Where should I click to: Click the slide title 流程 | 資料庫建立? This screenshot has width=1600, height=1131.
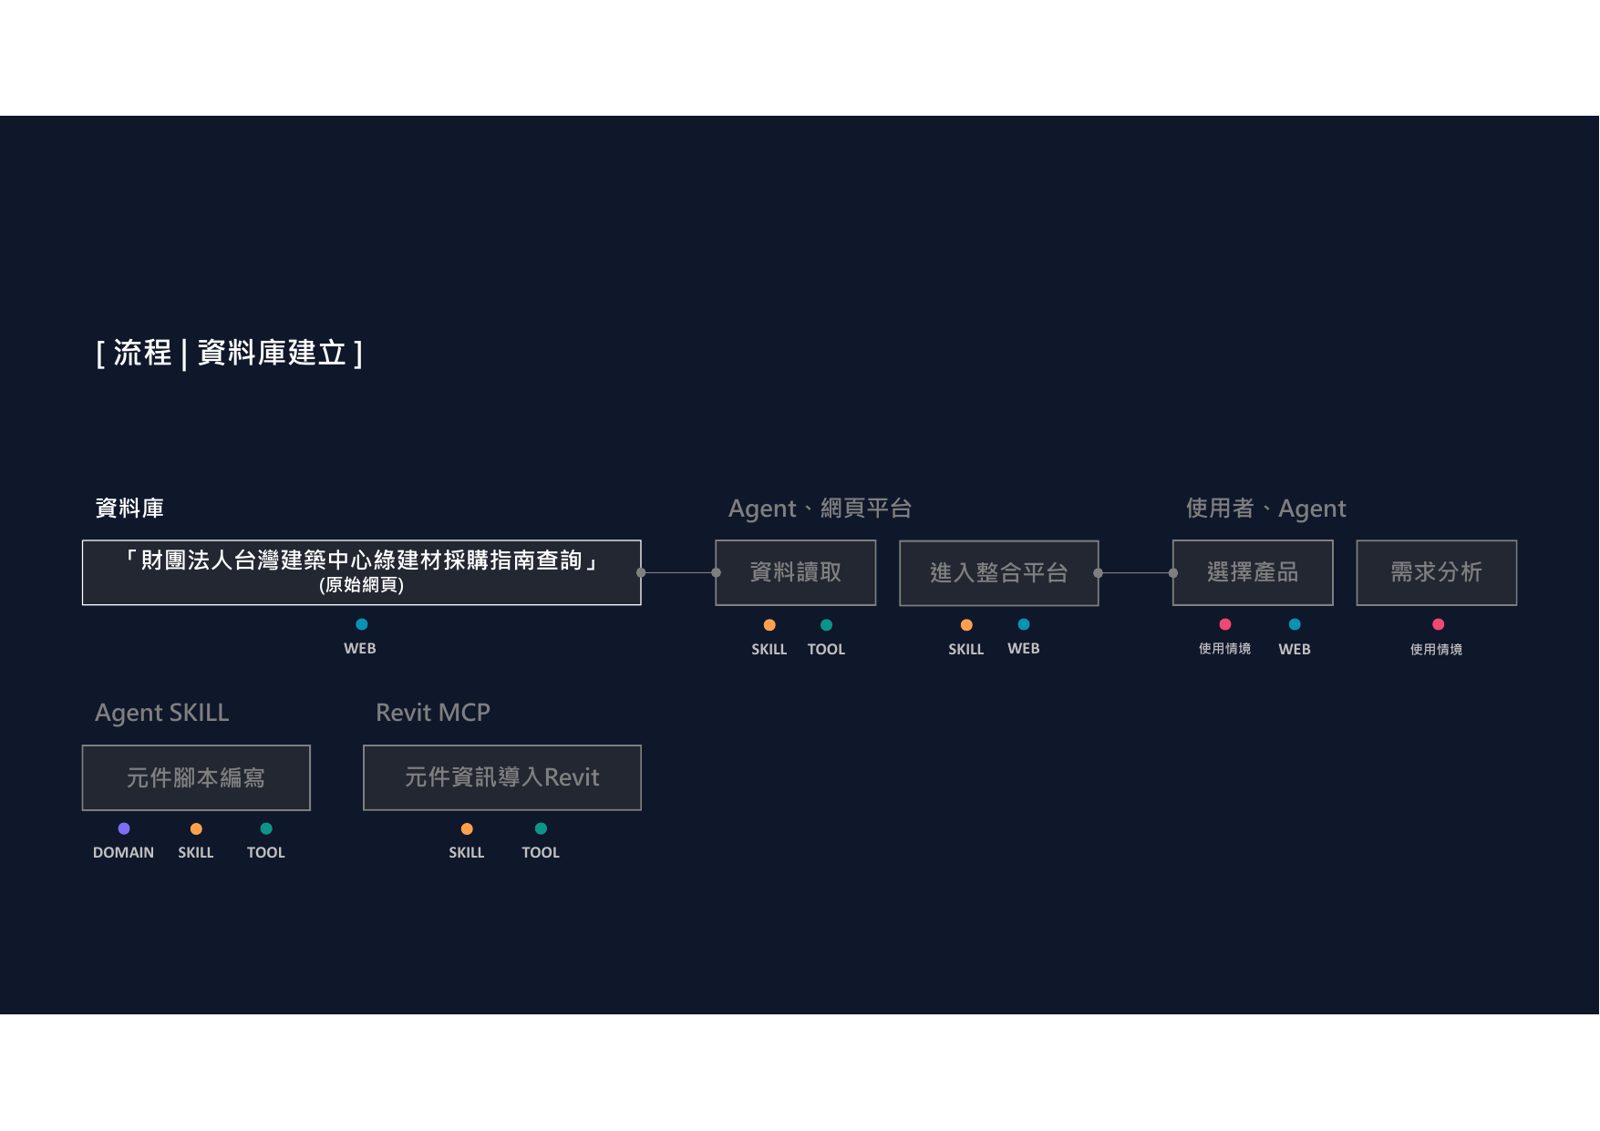click(x=229, y=353)
